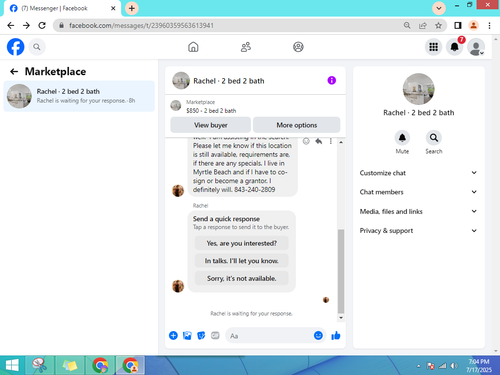Click the chat scroll down arrow
500x375 pixels.
[341, 318]
